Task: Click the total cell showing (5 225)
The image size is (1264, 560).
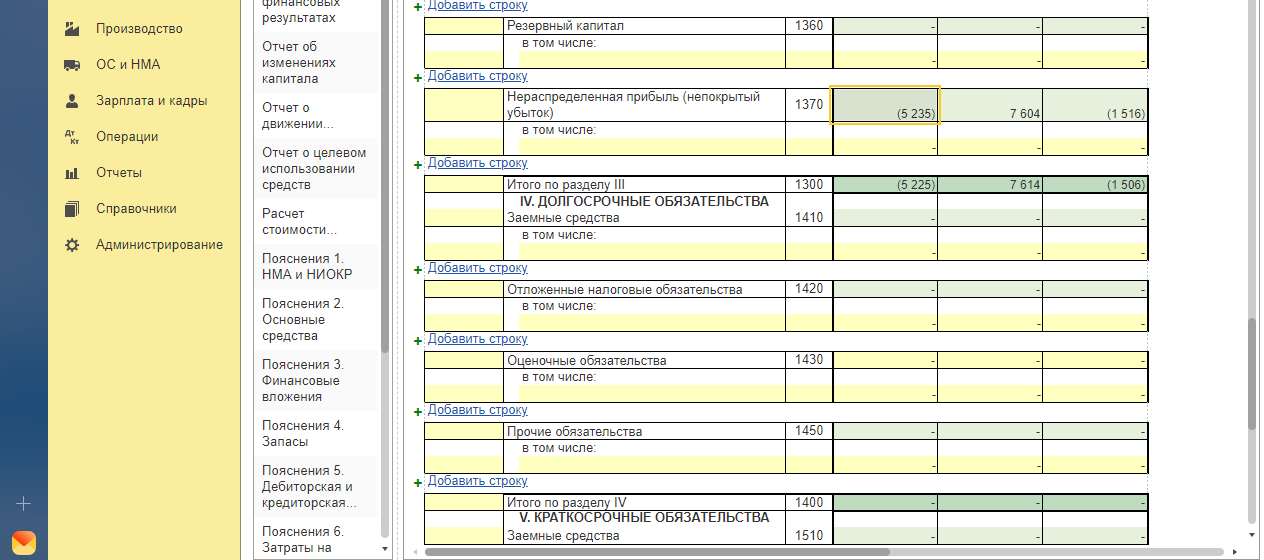Action: [x=885, y=185]
